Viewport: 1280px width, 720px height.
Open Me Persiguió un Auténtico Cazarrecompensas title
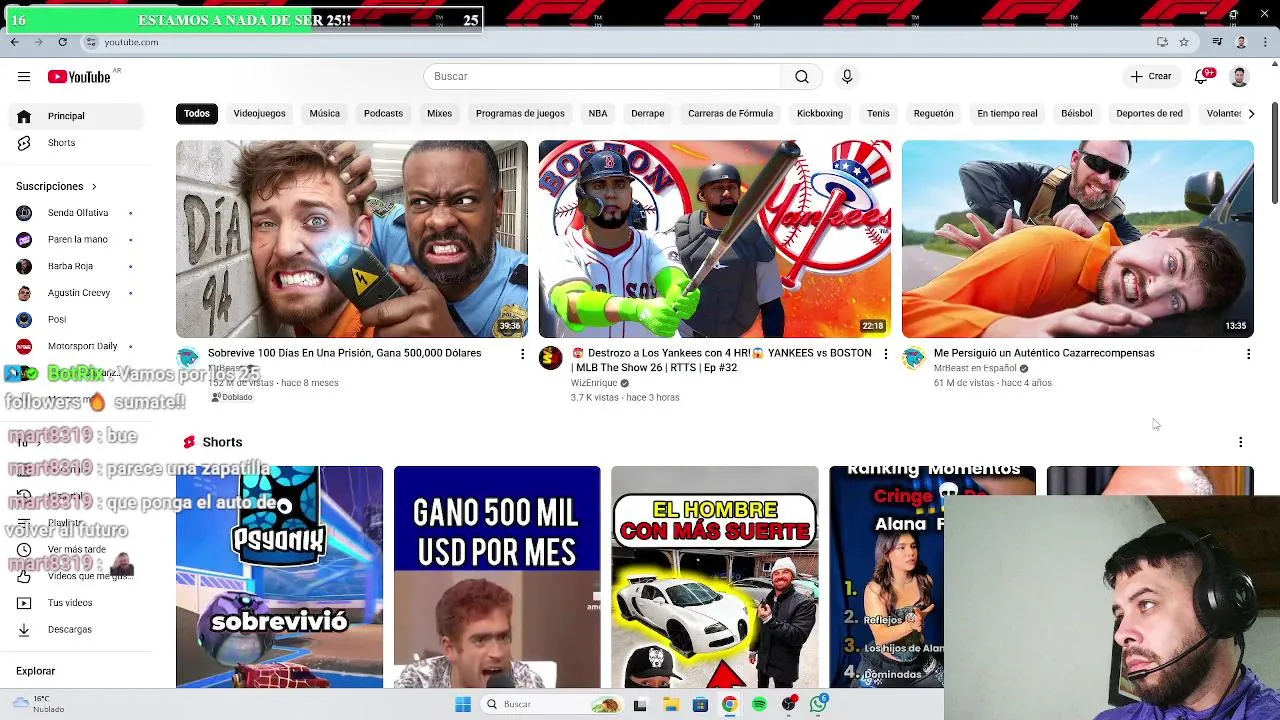(x=1044, y=353)
